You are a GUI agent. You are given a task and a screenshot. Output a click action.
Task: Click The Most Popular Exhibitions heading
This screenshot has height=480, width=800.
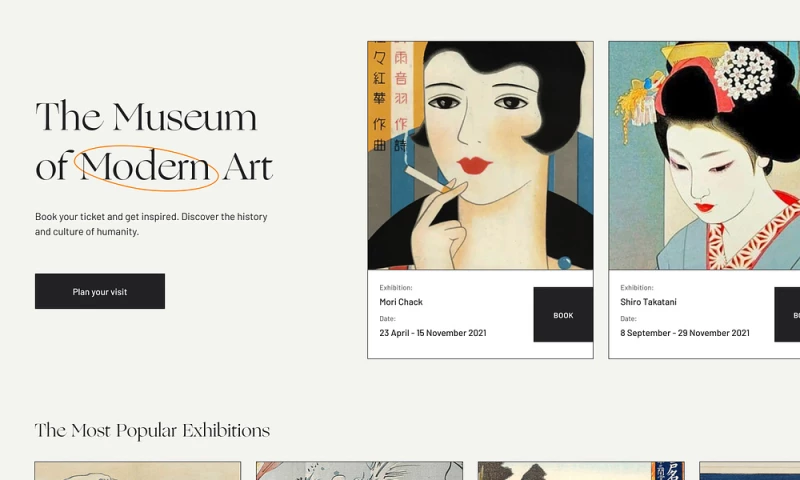coord(152,431)
